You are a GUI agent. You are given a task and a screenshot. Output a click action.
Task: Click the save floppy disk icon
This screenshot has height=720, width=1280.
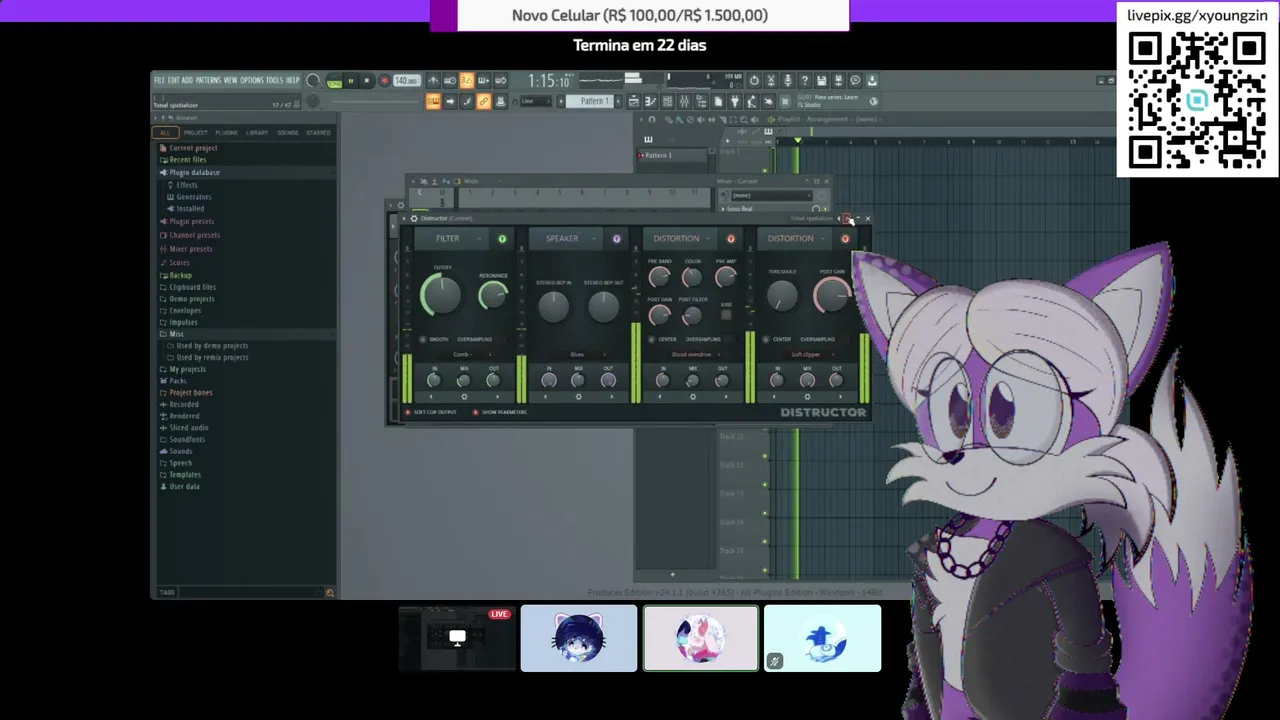[x=821, y=80]
